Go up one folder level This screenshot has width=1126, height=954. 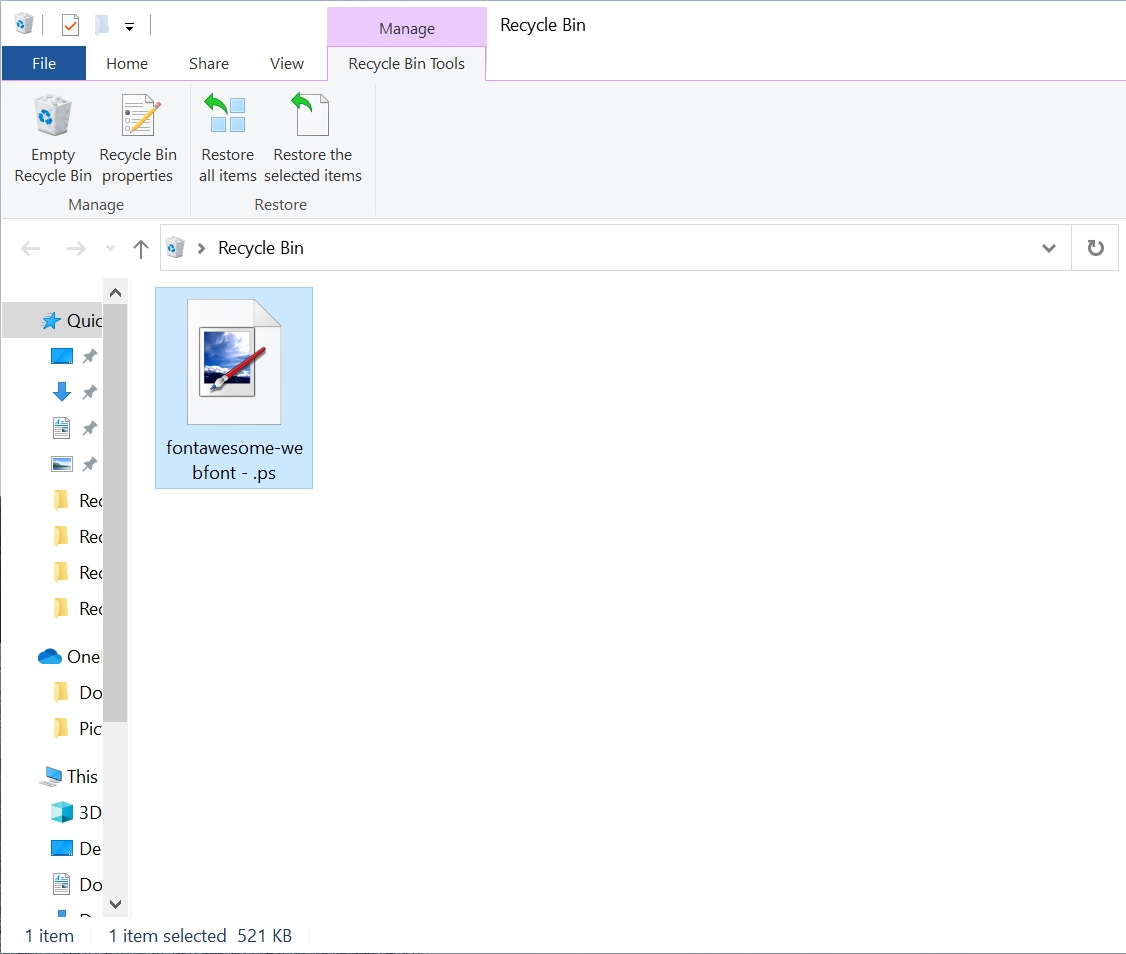click(x=141, y=249)
